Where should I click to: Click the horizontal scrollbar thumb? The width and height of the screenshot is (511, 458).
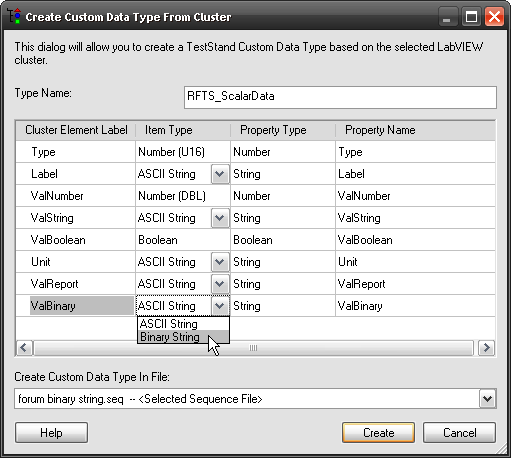click(x=253, y=348)
